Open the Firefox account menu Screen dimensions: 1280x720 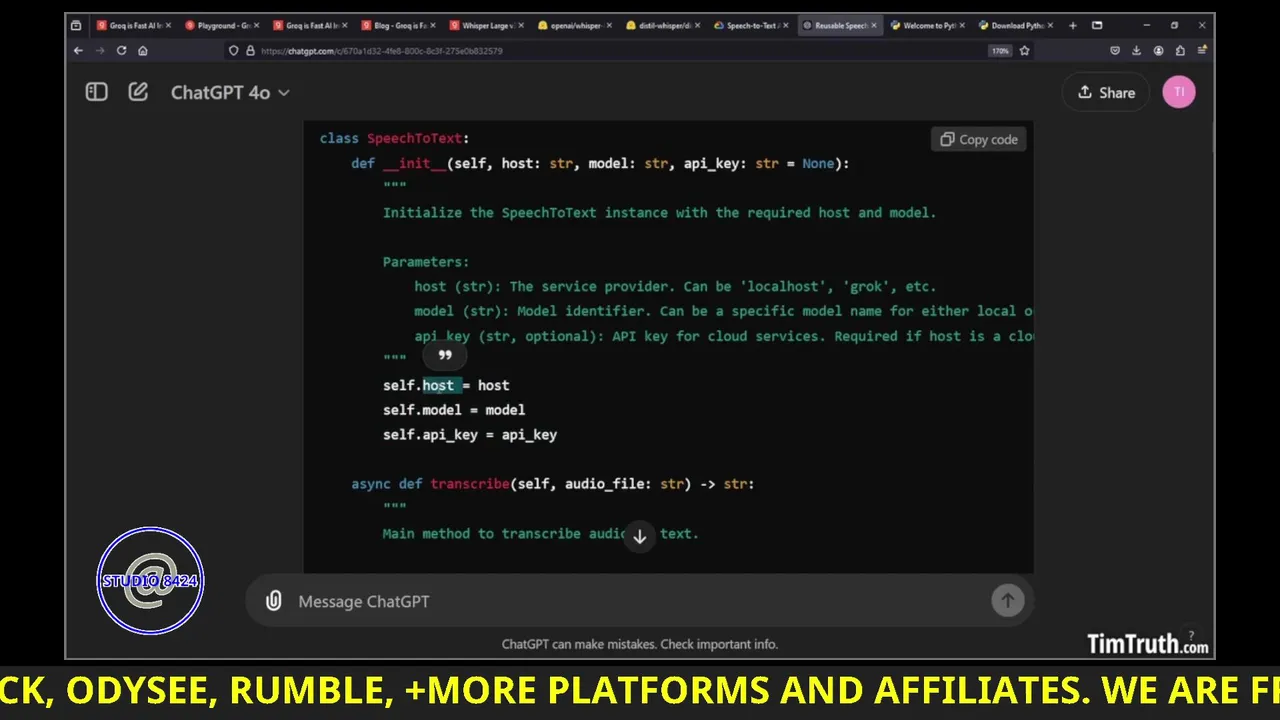1159,51
